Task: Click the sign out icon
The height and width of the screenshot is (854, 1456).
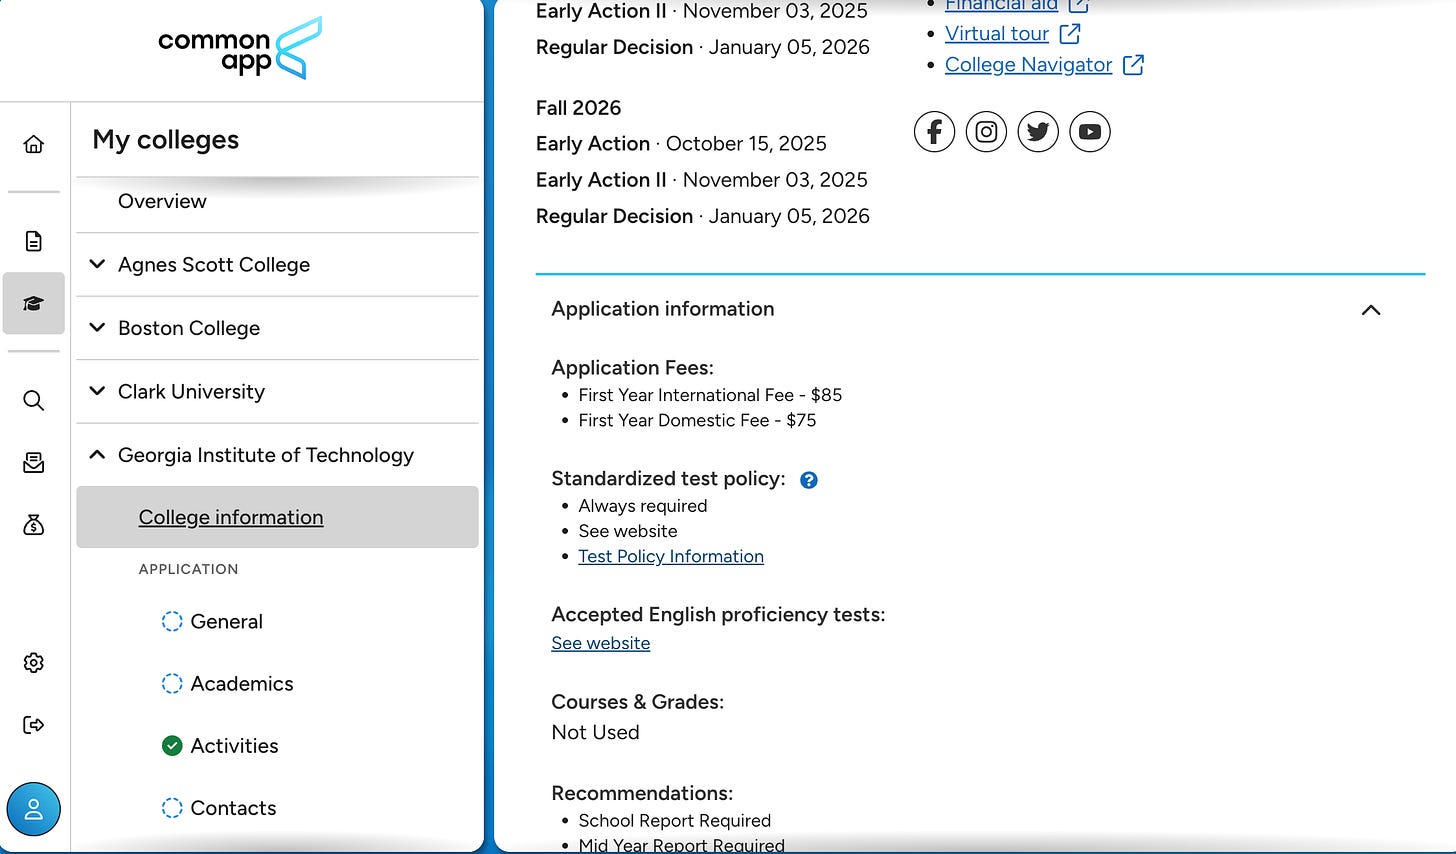Action: tap(34, 725)
